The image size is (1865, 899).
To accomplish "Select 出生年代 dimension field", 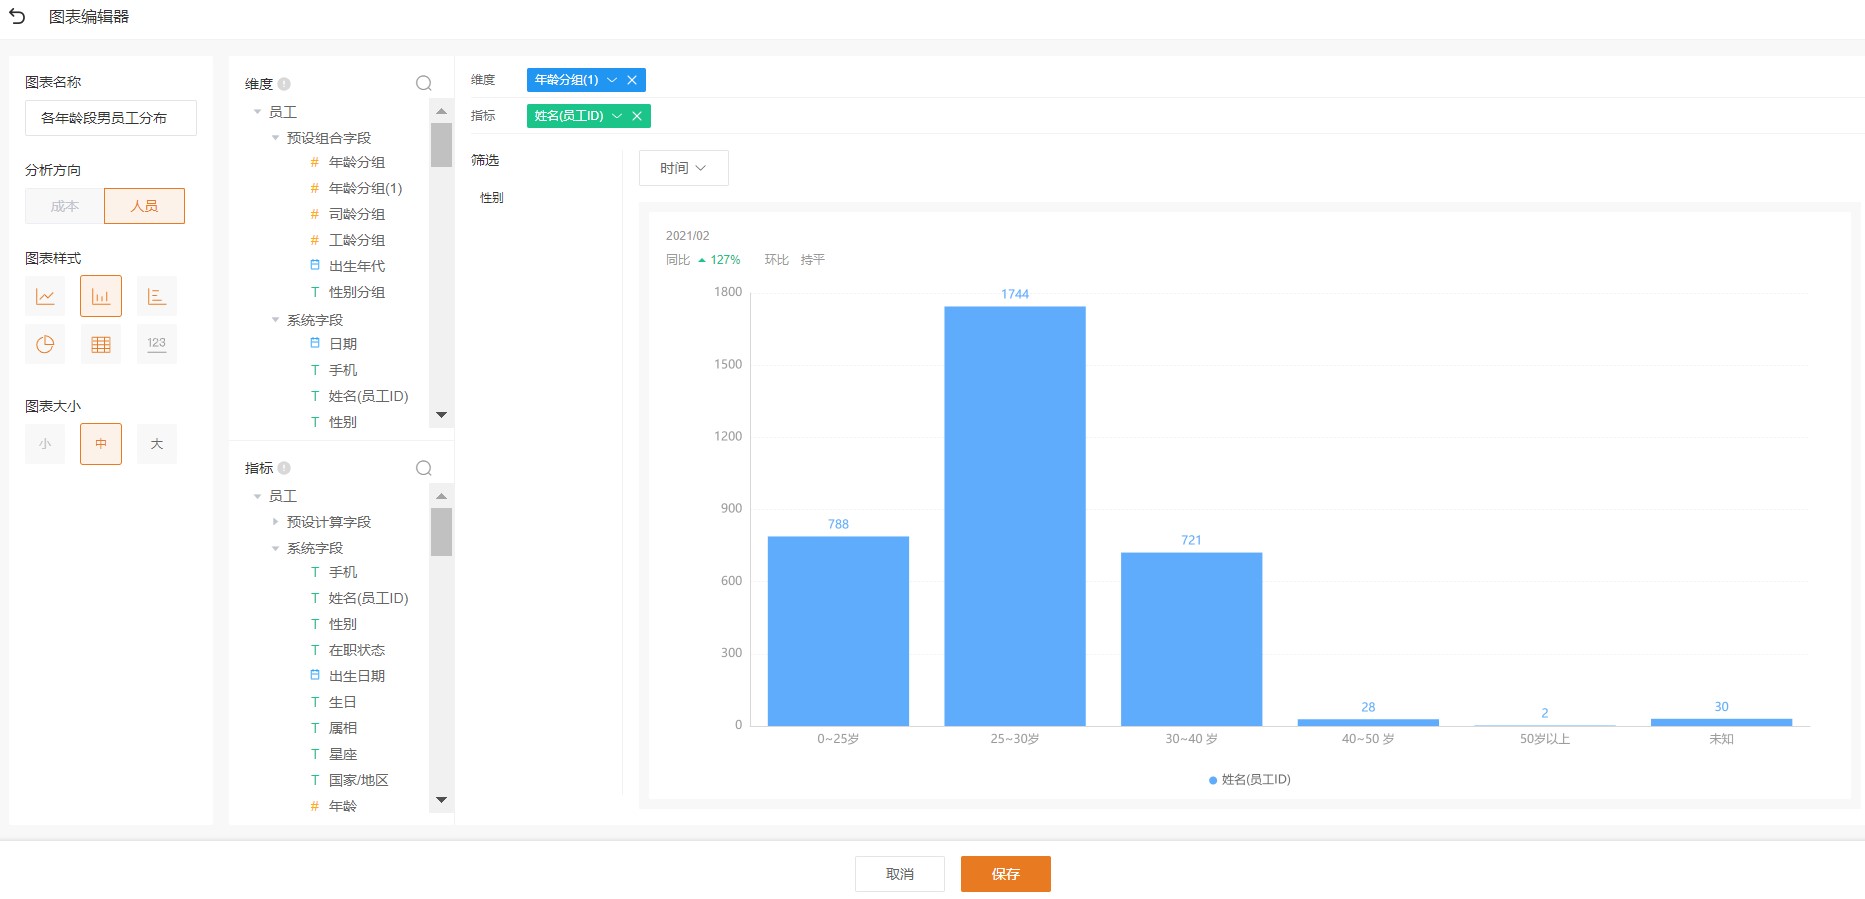I will tap(357, 266).
